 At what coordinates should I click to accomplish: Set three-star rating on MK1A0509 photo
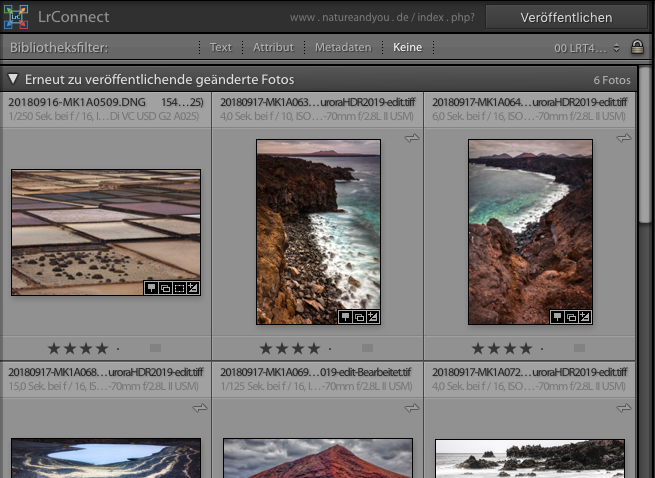[x=86, y=348]
